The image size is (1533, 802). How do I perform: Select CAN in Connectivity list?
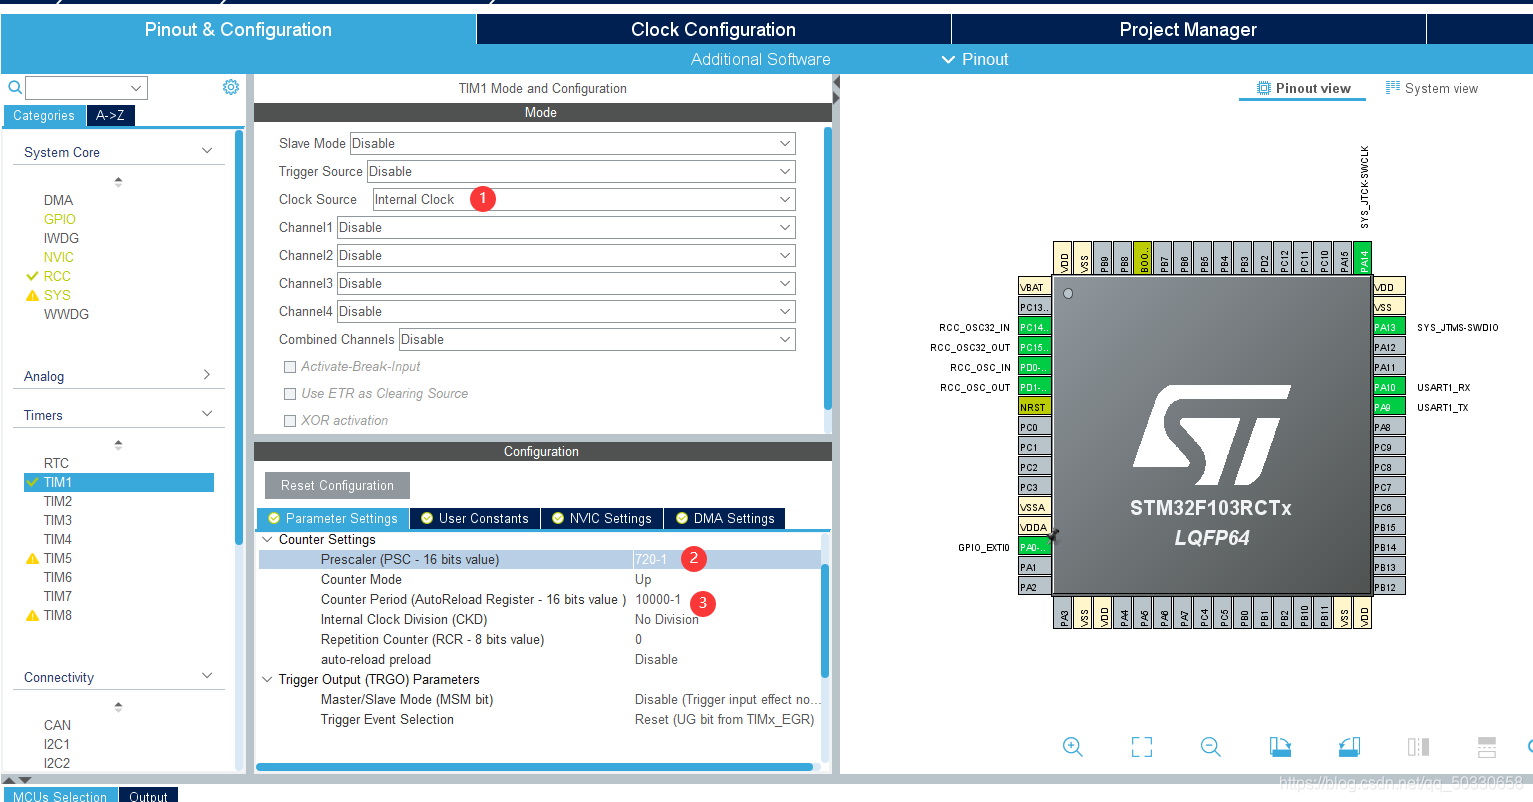click(x=57, y=725)
